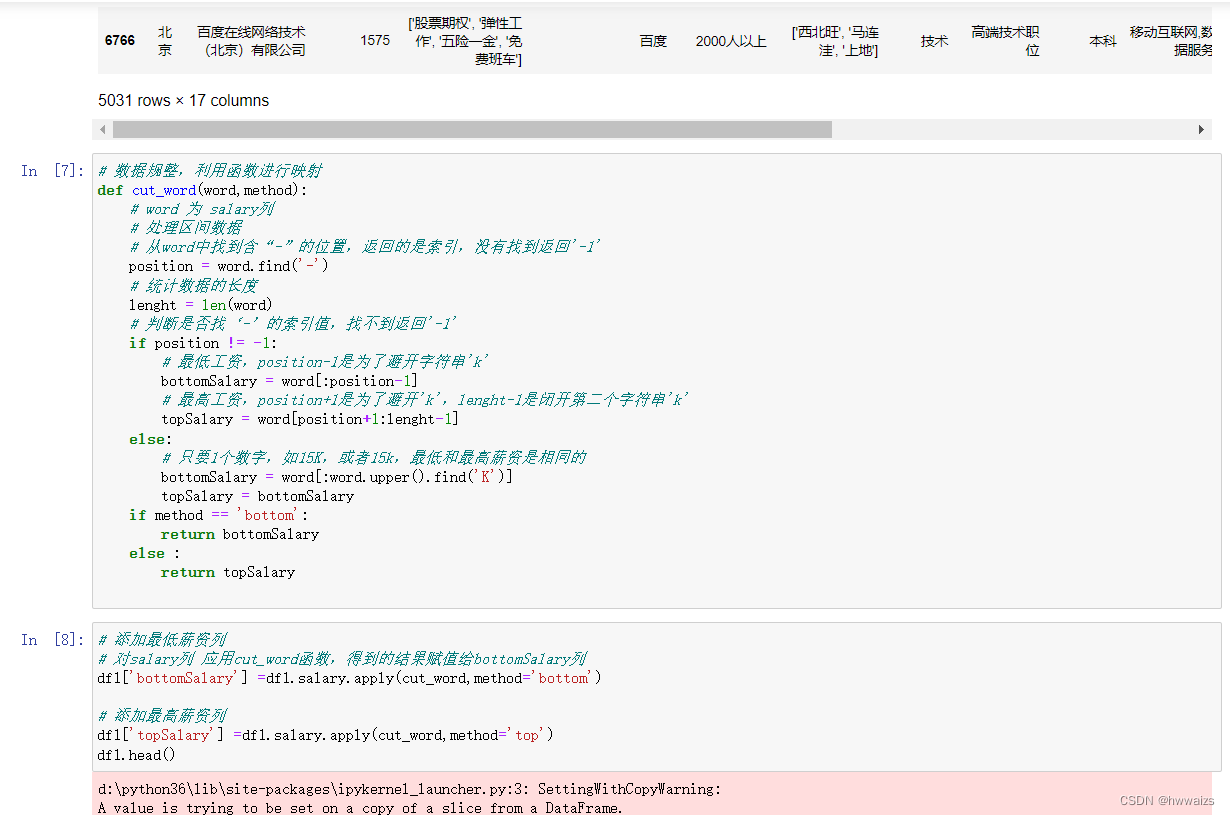
Task: Click the 1575 value cell
Action: coord(375,41)
